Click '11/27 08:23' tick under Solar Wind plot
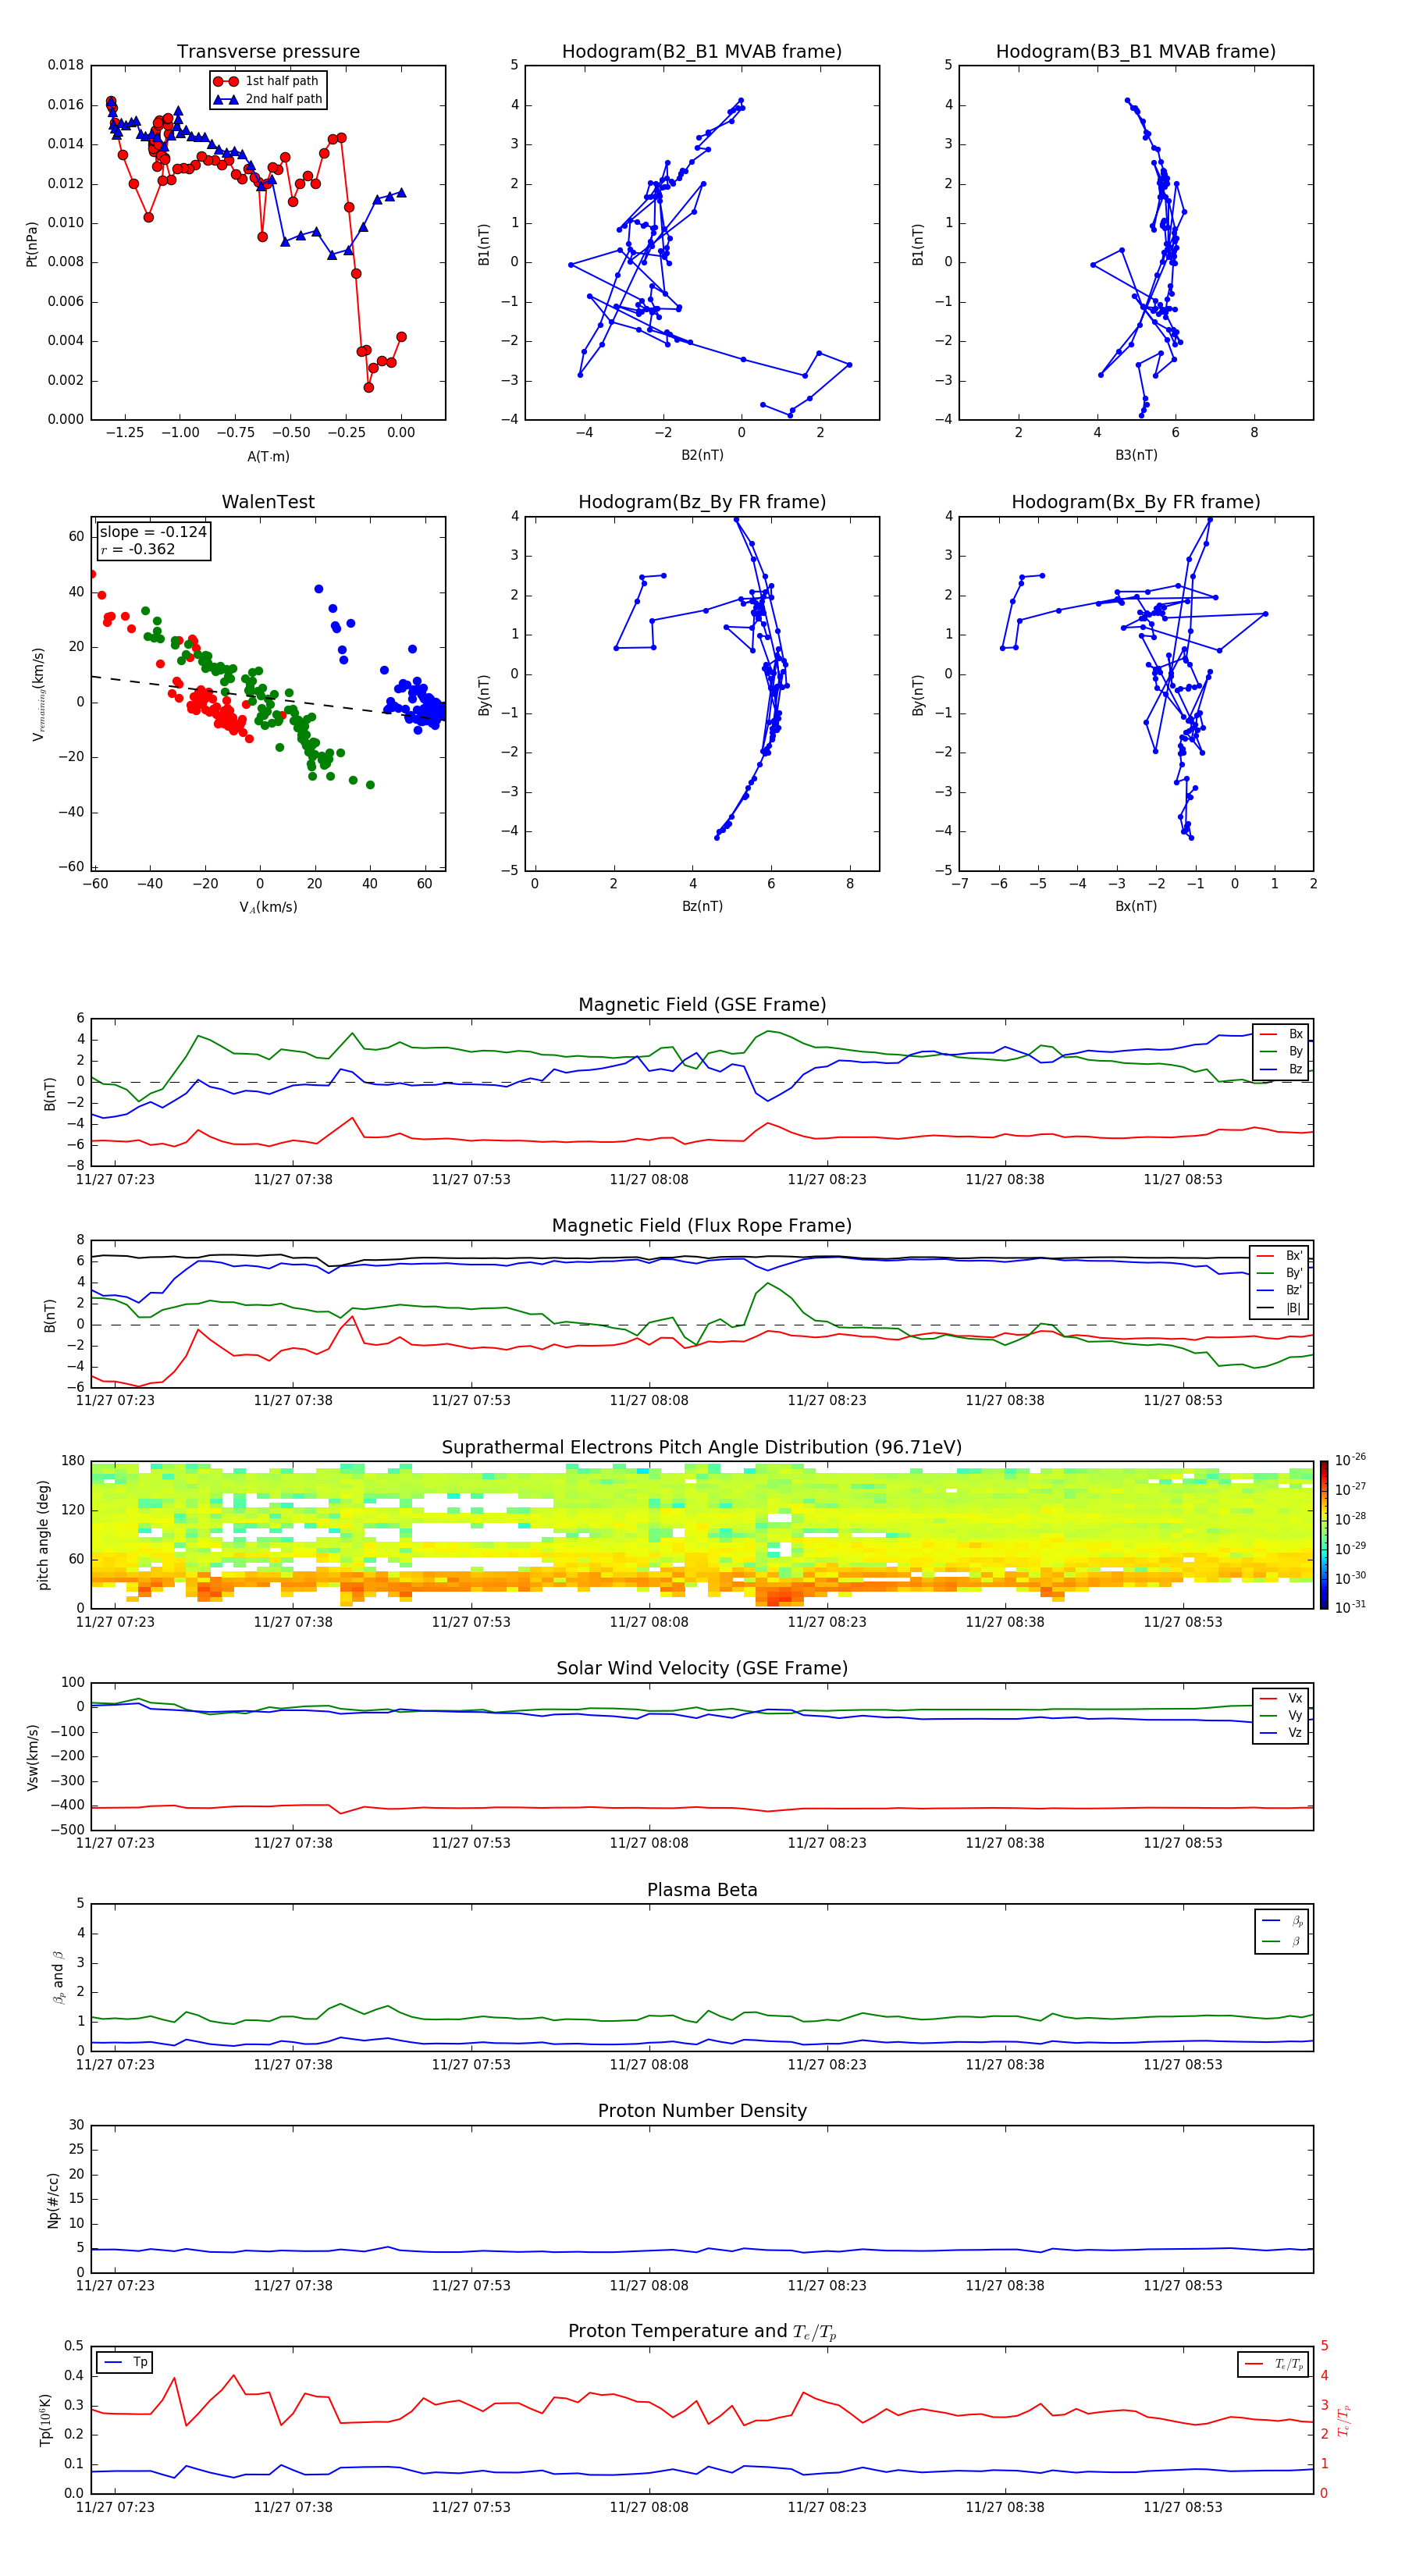 pyautogui.click(x=827, y=1843)
